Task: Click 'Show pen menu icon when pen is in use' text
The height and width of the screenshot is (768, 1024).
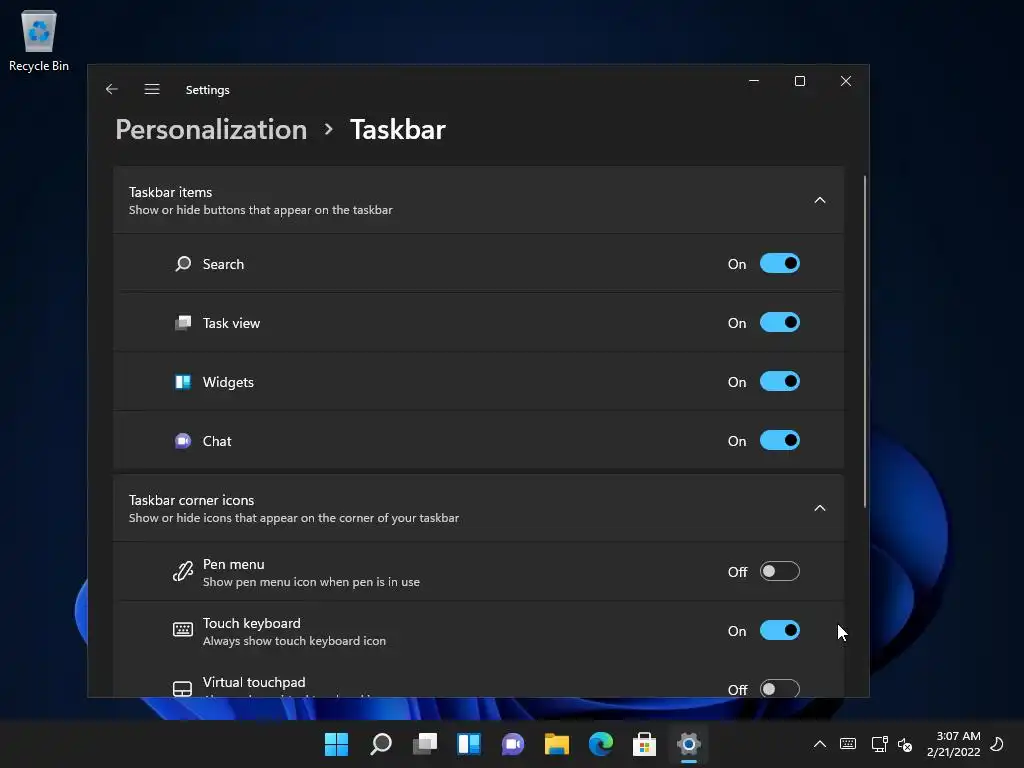Action: point(311,582)
